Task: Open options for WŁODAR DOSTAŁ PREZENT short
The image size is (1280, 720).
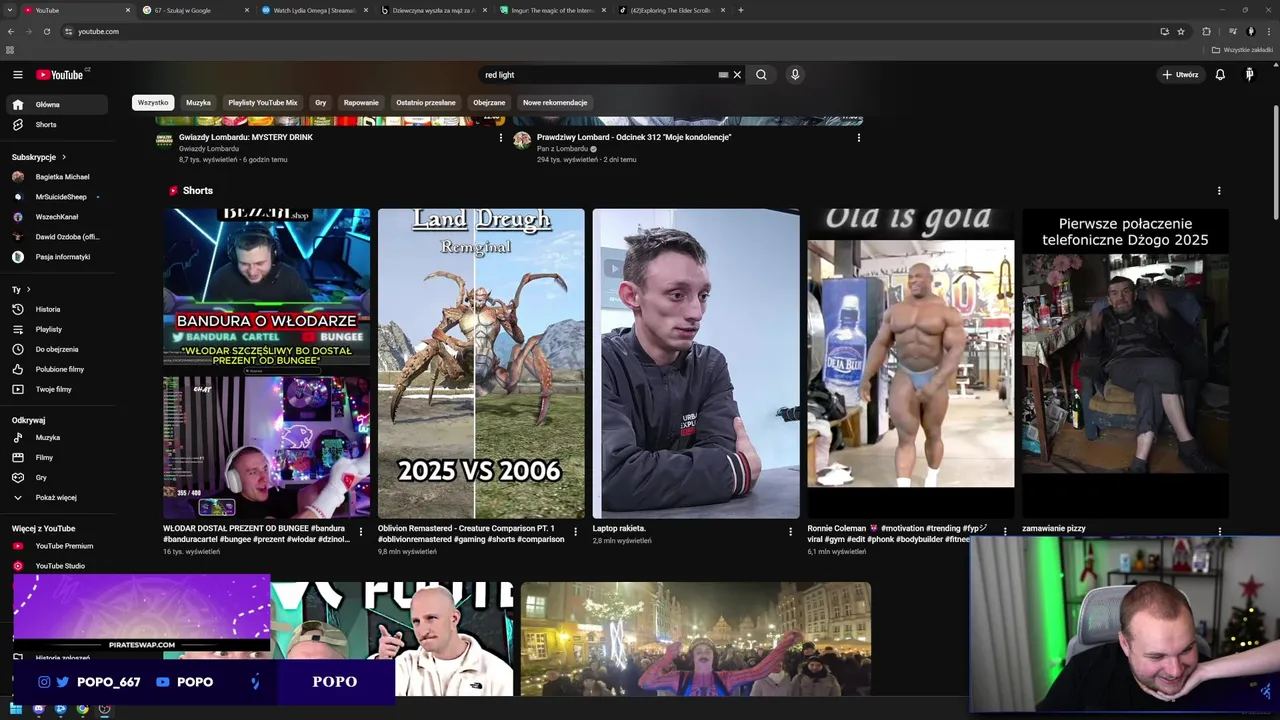Action: coord(361,532)
